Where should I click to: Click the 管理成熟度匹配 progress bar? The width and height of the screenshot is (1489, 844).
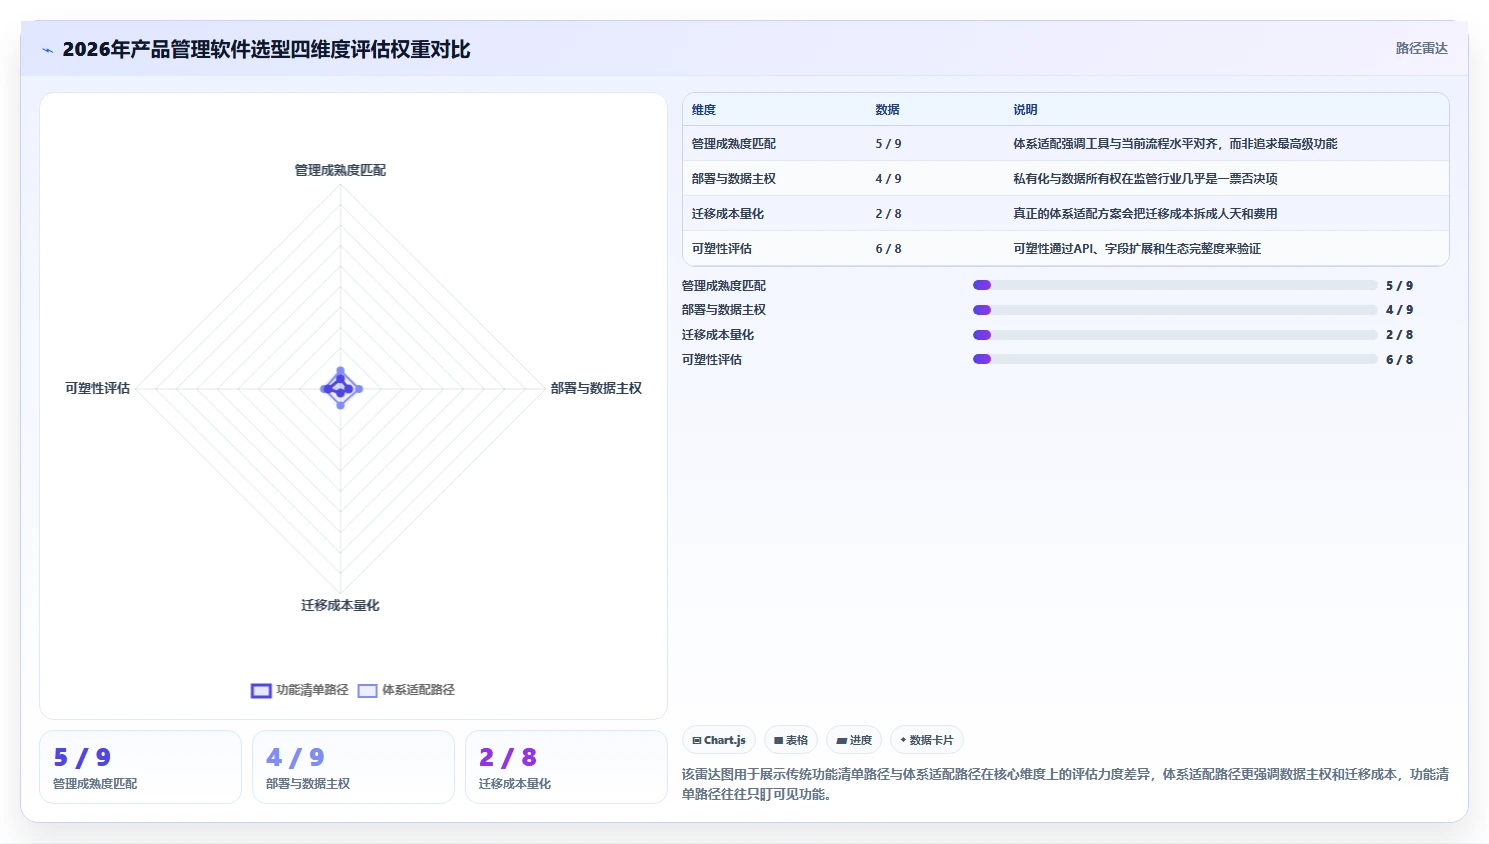tap(1175, 285)
